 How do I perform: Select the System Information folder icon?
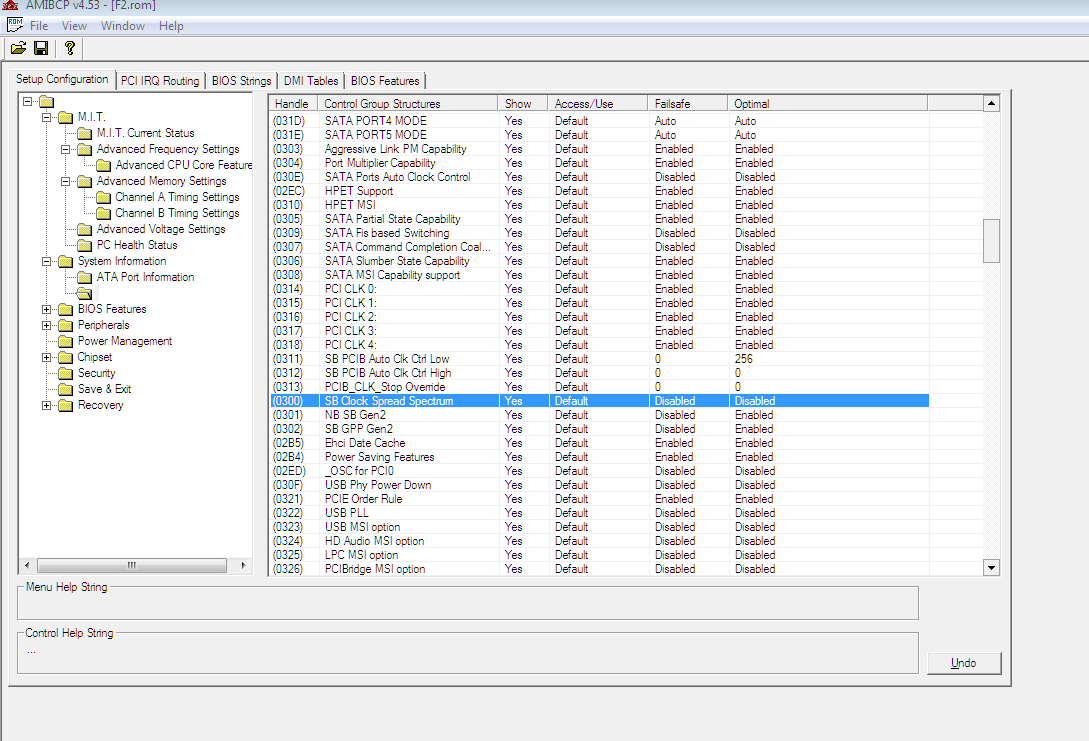point(66,261)
